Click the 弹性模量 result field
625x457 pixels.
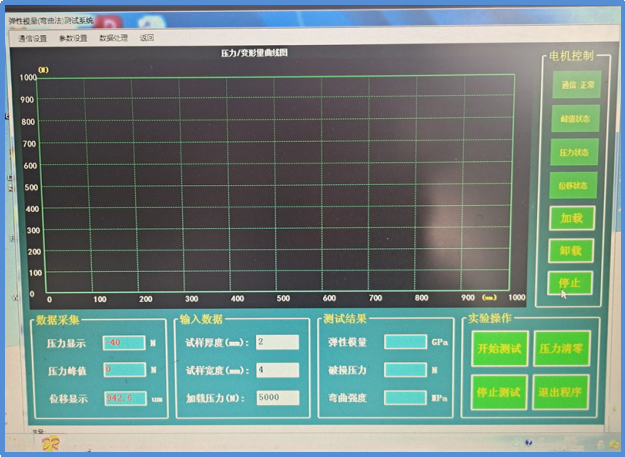tap(405, 342)
